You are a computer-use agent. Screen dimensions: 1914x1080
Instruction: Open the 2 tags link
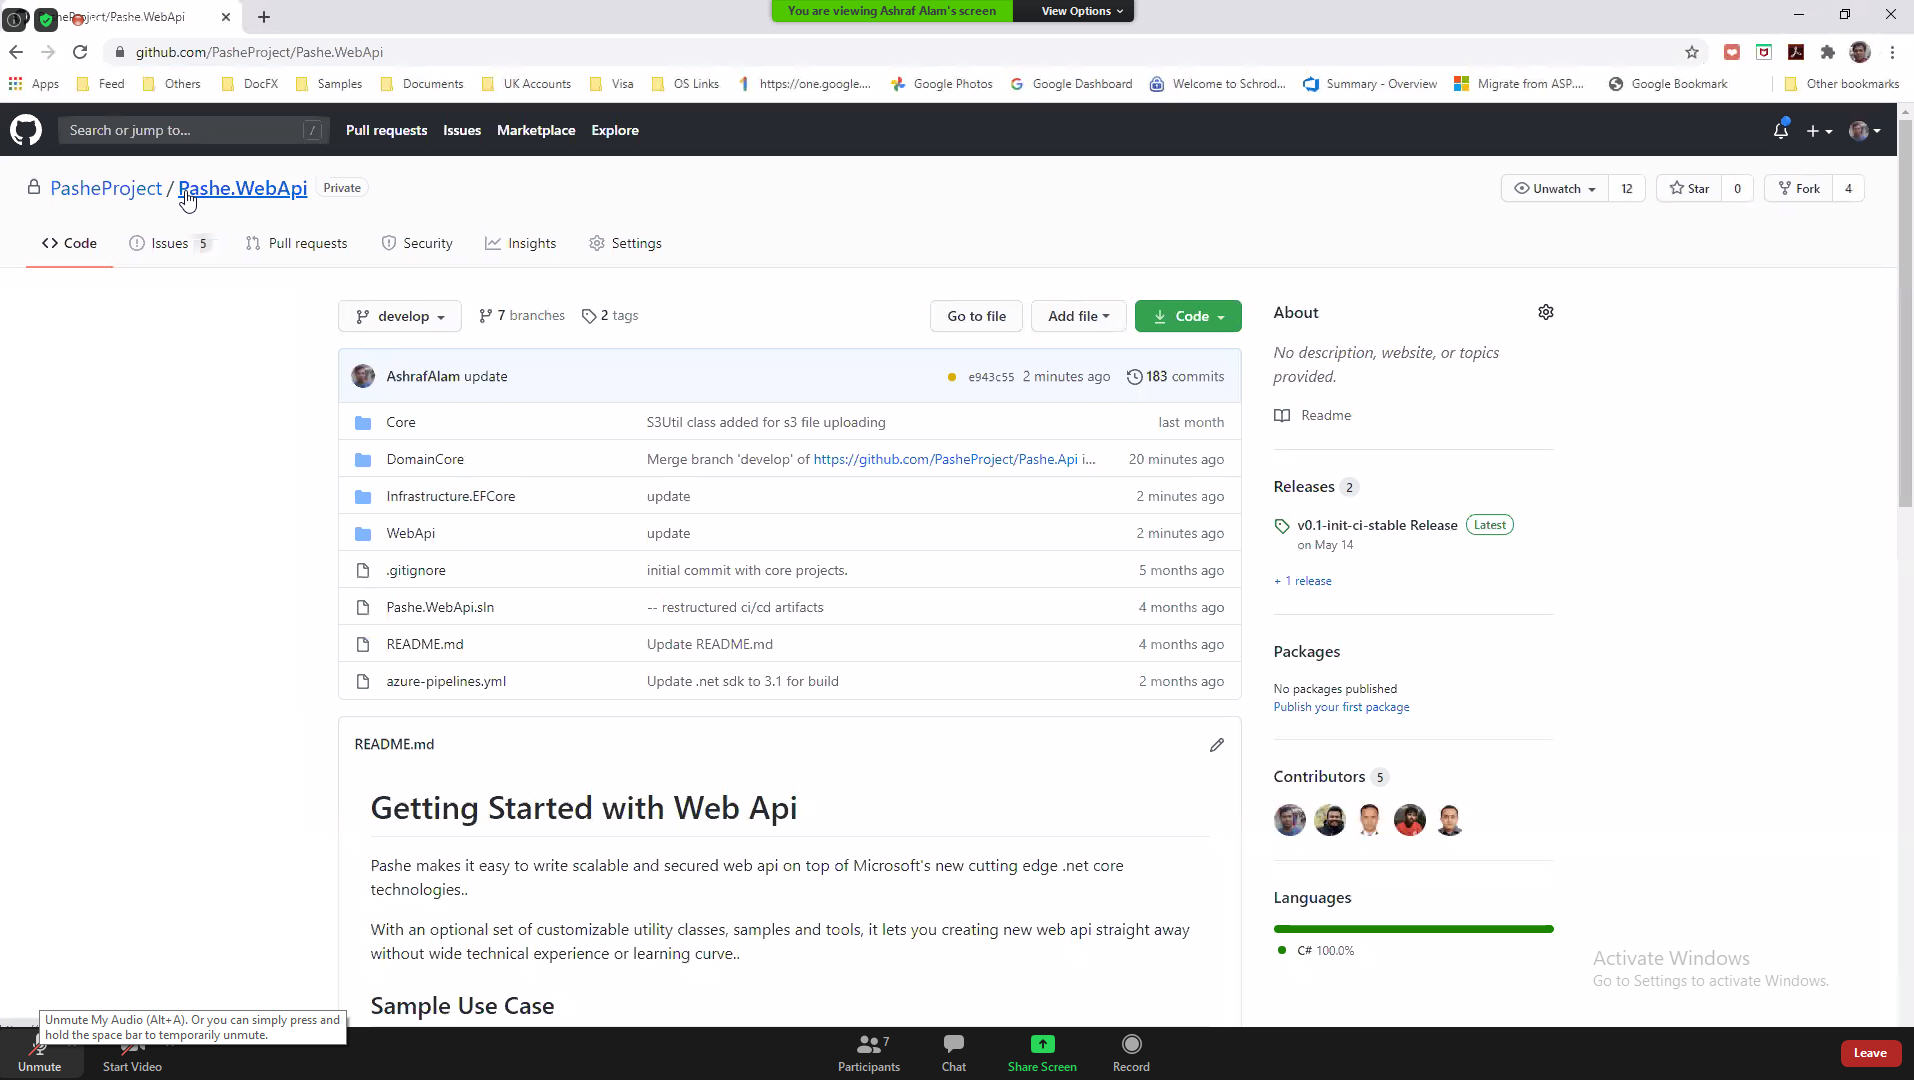(x=610, y=316)
